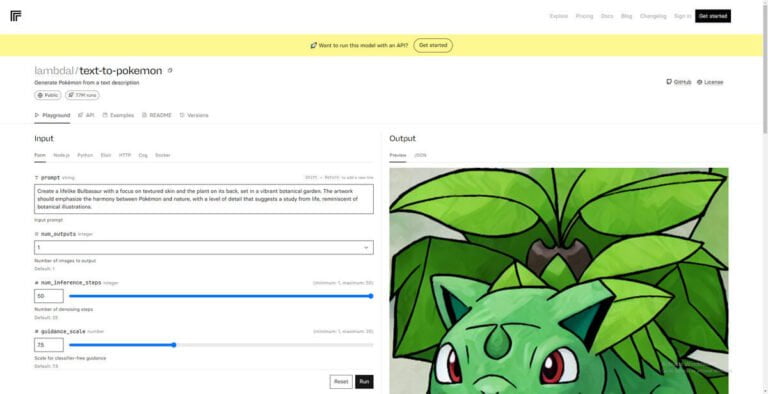Image resolution: width=768 pixels, height=394 pixels.
Task: Switch to the API tab
Action: [x=86, y=115]
